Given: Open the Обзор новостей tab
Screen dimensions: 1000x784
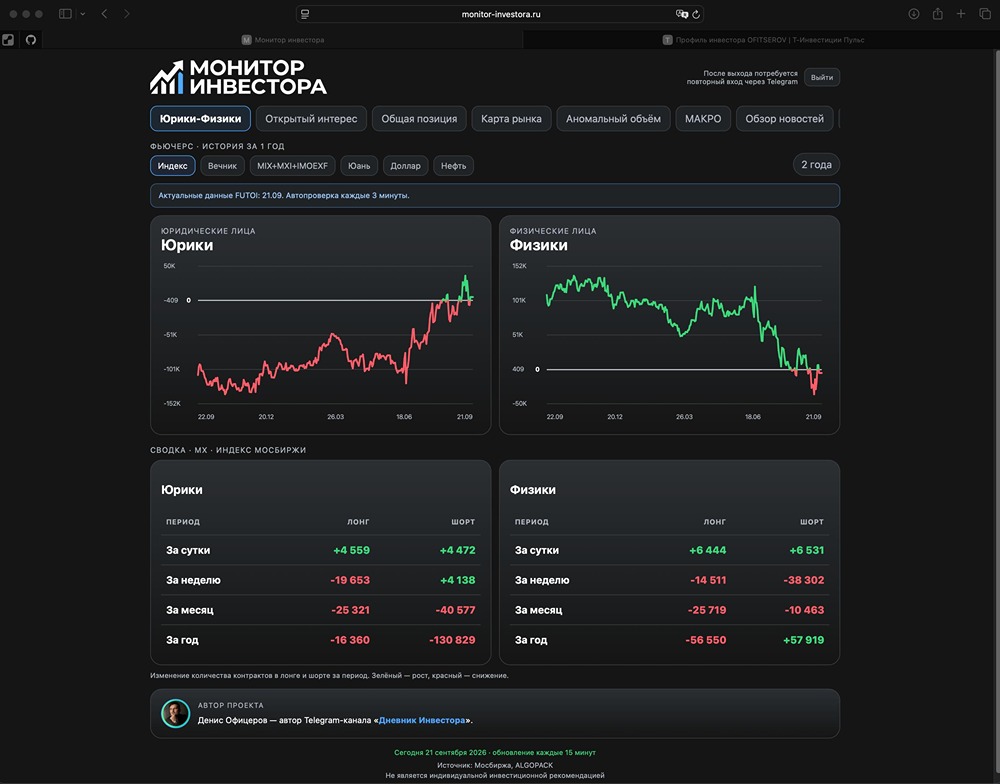Looking at the screenshot, I should click(x=784, y=119).
